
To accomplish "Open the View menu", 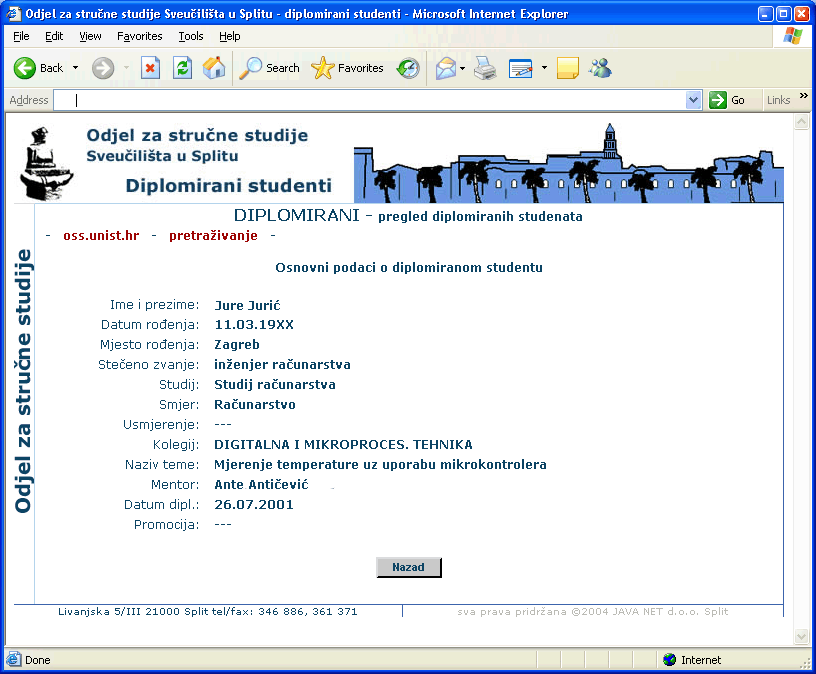I will click(x=90, y=36).
